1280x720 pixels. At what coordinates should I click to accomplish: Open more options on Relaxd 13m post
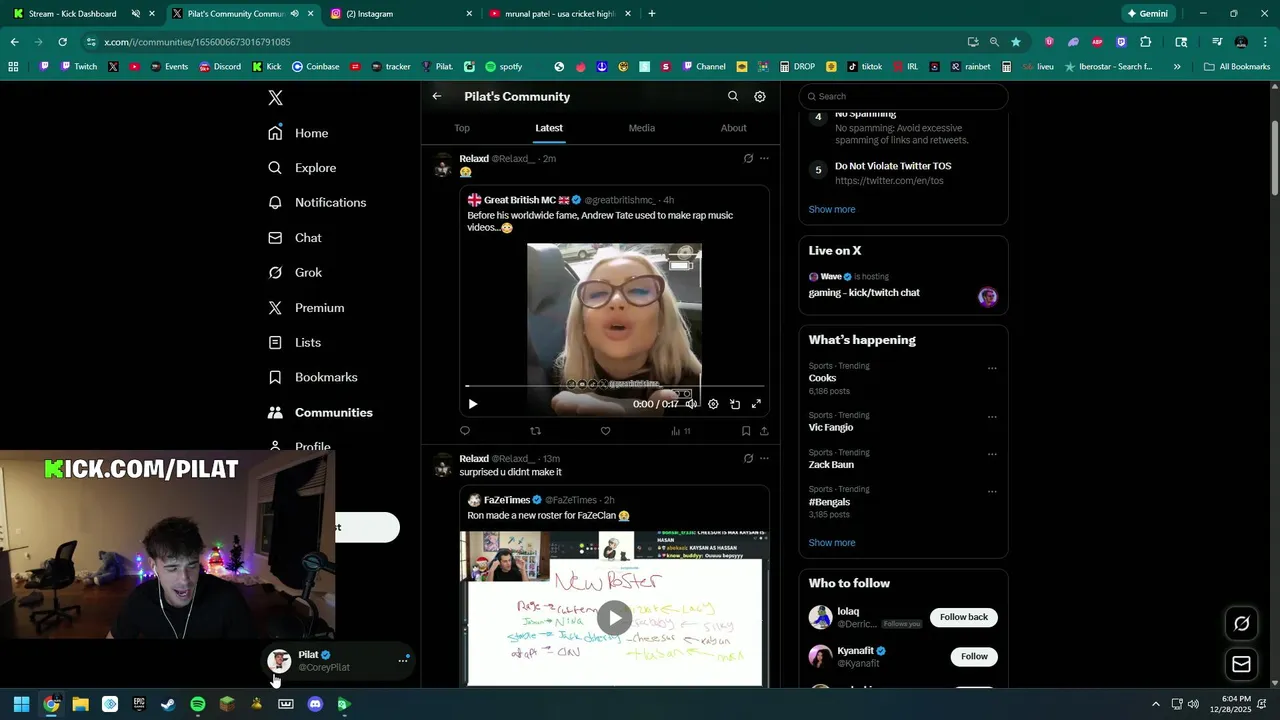pos(764,458)
